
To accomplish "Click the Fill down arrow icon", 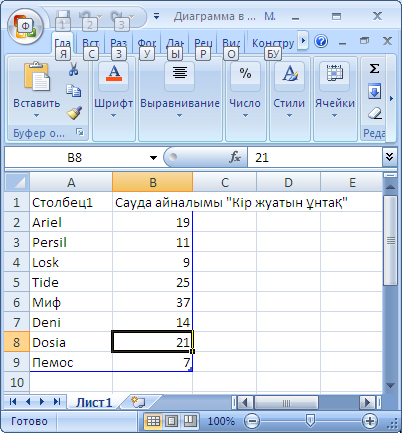I will tap(374, 91).
